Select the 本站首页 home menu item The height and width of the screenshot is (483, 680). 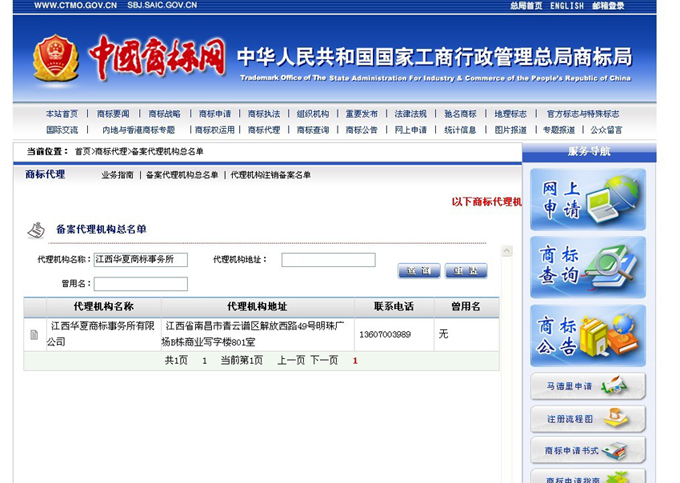(x=61, y=114)
